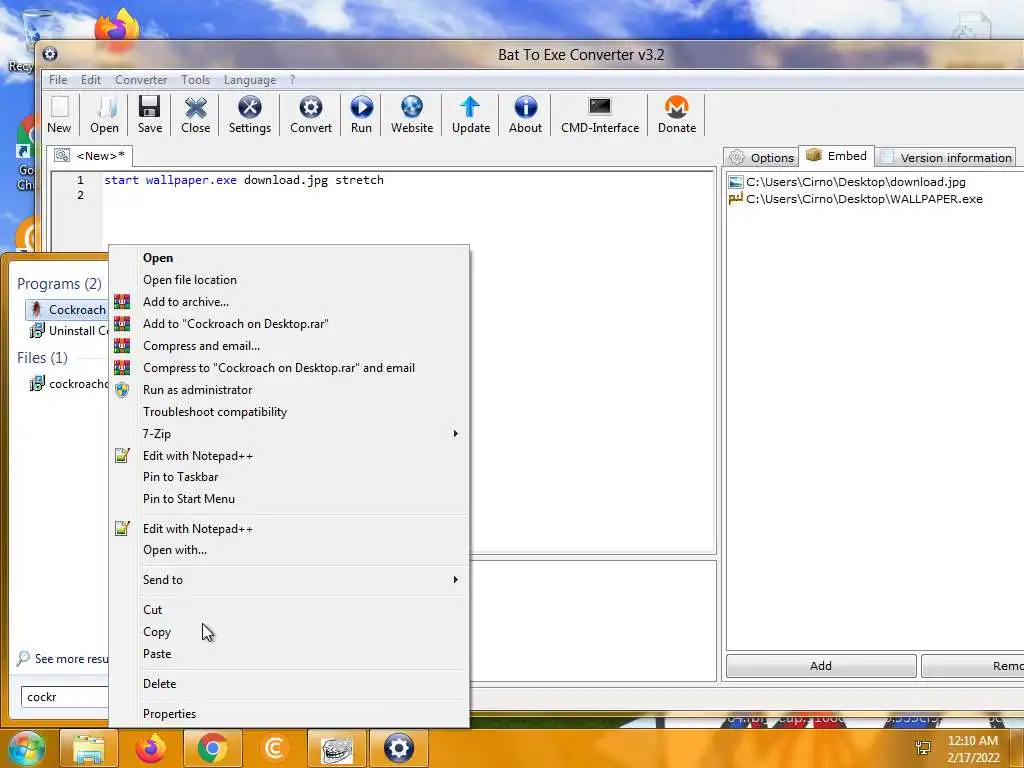Launch the CMD-Interface
This screenshot has width=1024, height=768.
[x=600, y=115]
